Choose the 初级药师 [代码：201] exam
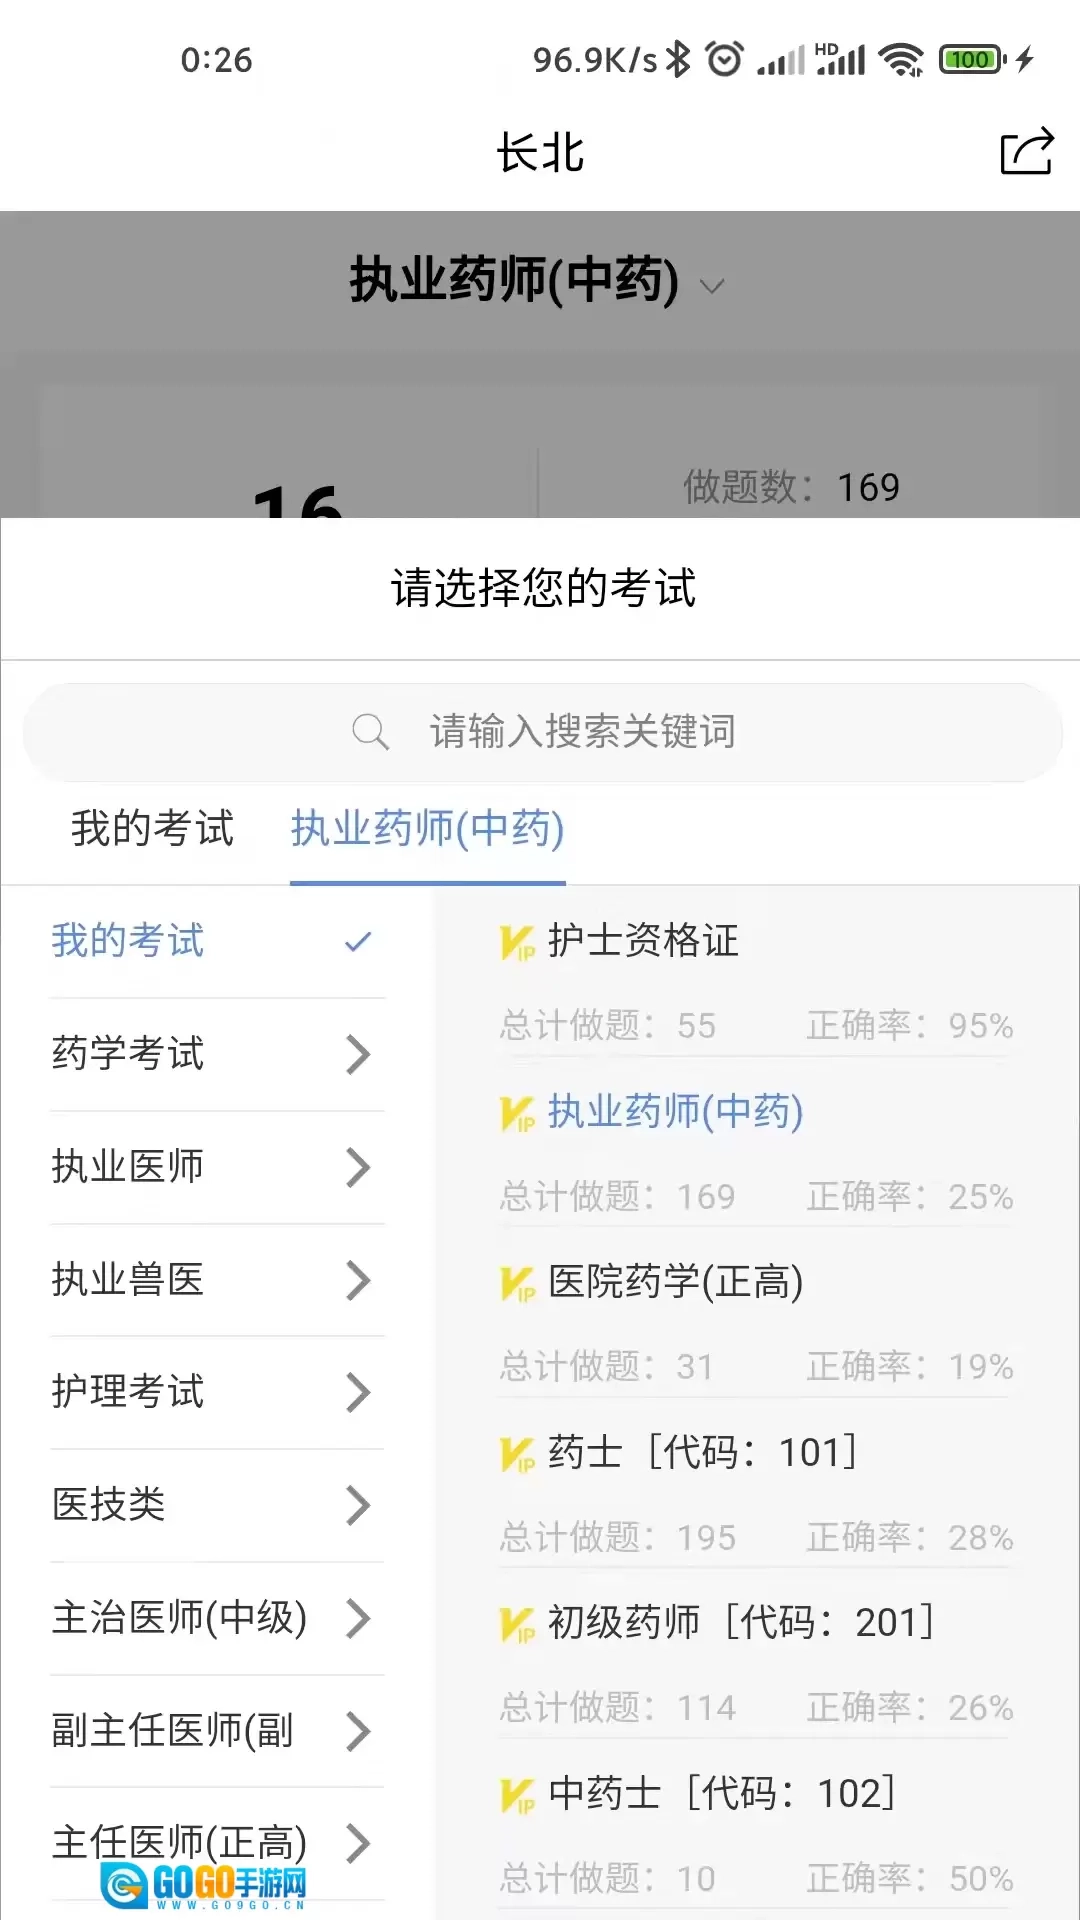The image size is (1080, 1920). click(x=740, y=1623)
